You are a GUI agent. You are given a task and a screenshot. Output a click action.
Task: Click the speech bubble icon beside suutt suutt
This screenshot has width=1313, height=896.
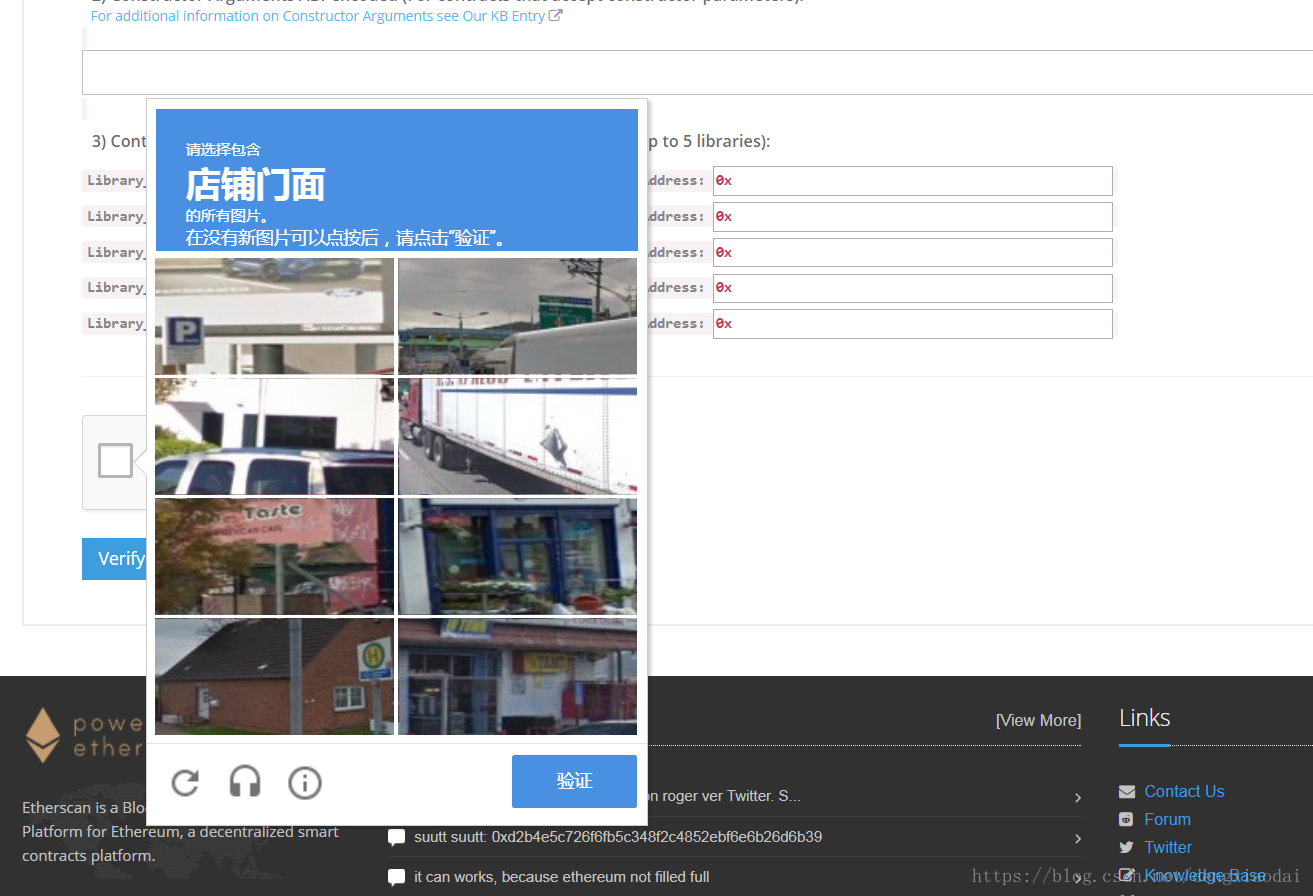point(397,838)
